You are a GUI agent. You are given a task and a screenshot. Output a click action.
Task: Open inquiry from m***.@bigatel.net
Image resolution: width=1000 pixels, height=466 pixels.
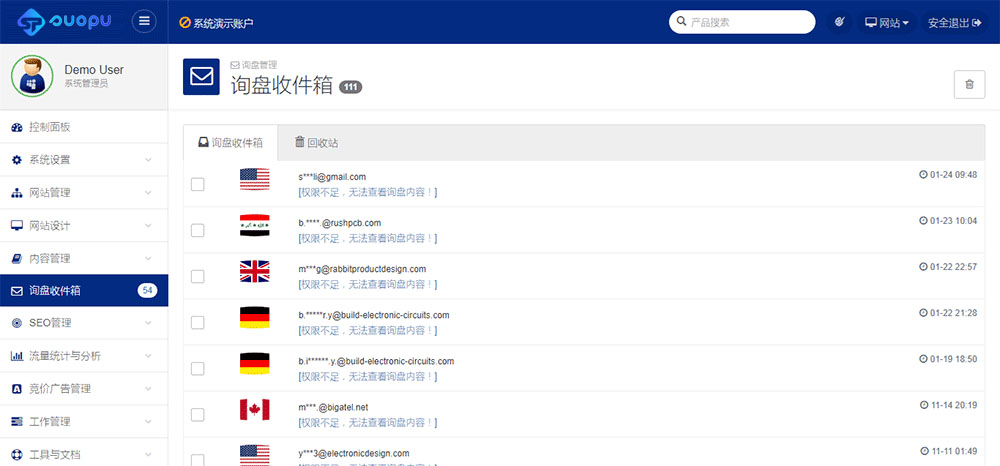coord(334,407)
